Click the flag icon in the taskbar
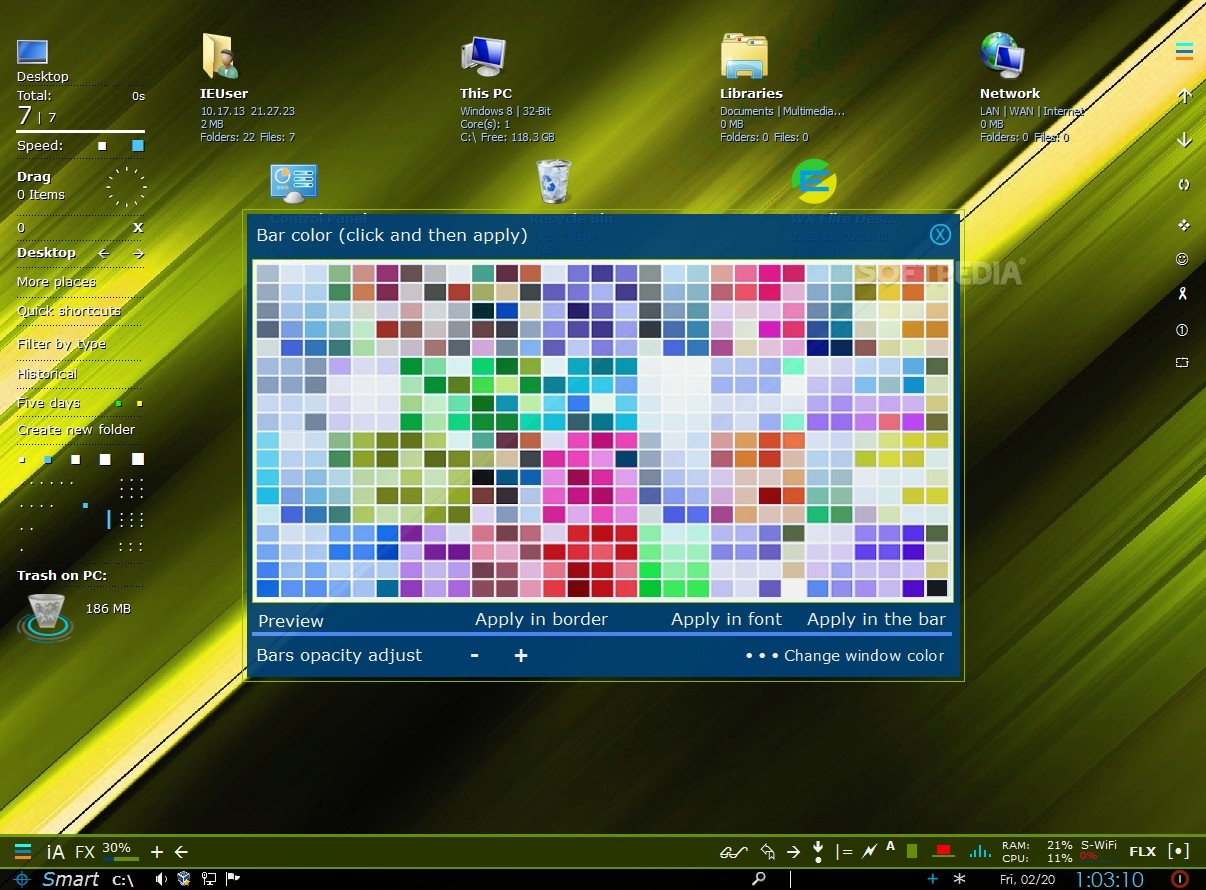 [x=233, y=879]
